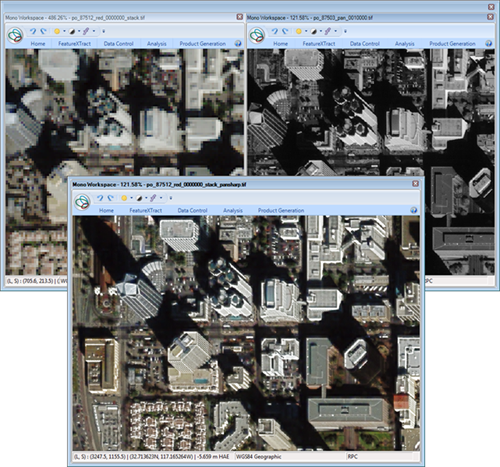Click the pansharpened color image view
This screenshot has width=500, height=467.
(x=246, y=333)
